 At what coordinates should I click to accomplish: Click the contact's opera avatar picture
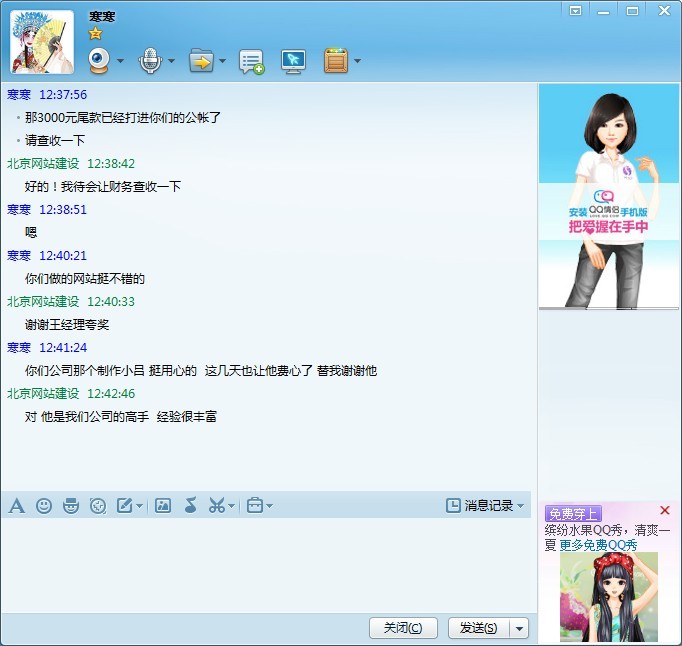pos(42,43)
